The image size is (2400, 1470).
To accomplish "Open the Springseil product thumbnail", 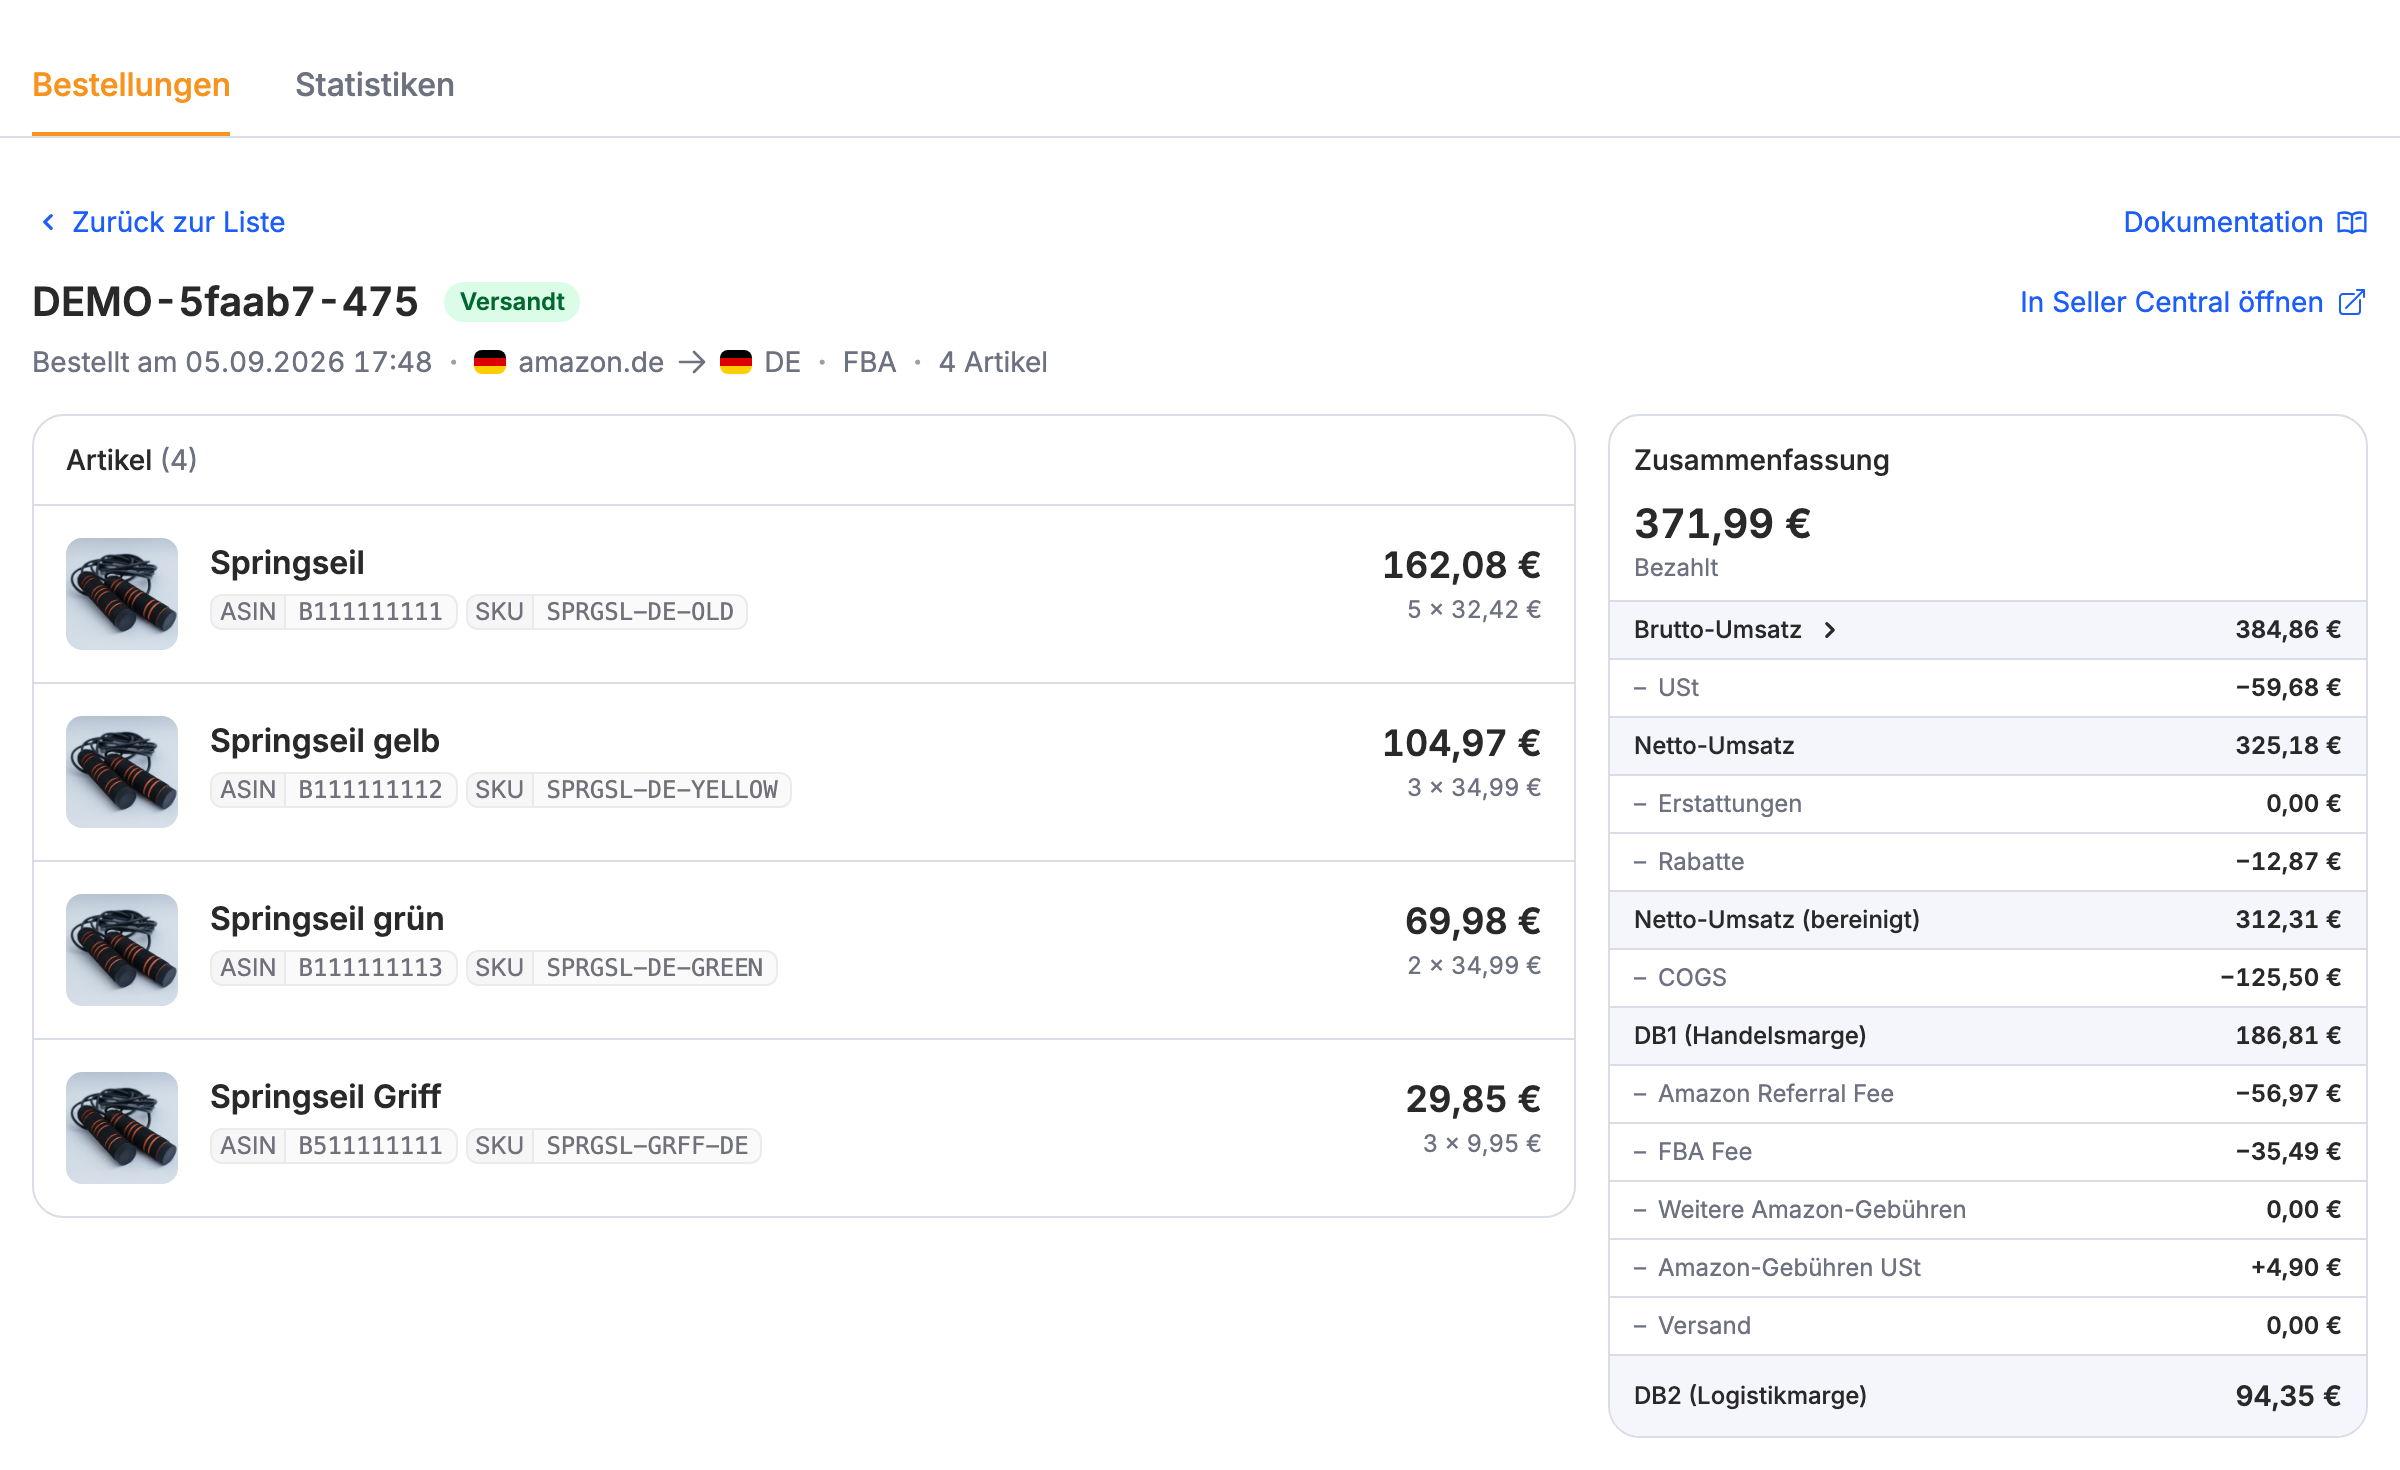I will [x=122, y=594].
